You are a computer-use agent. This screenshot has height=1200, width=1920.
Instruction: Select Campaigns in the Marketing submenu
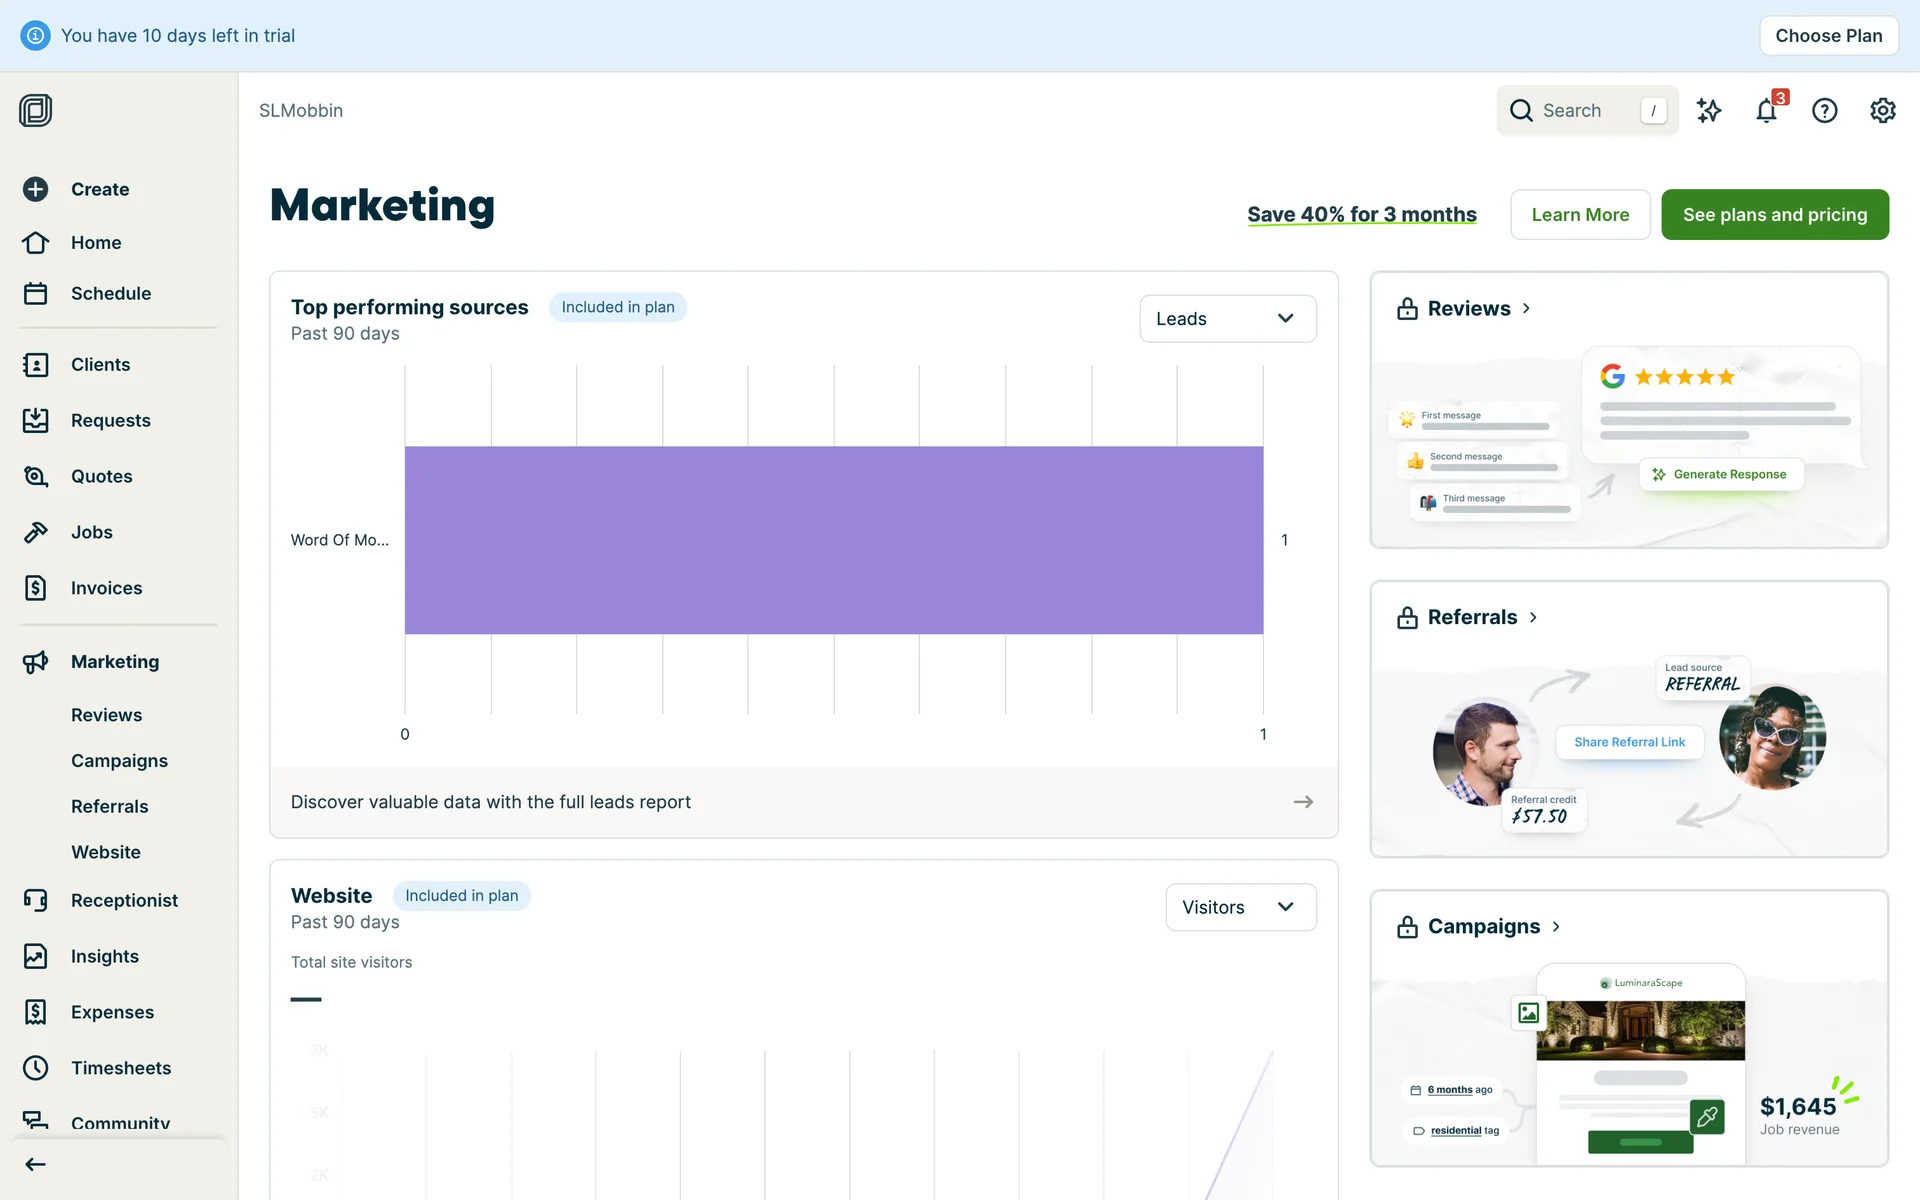119,761
